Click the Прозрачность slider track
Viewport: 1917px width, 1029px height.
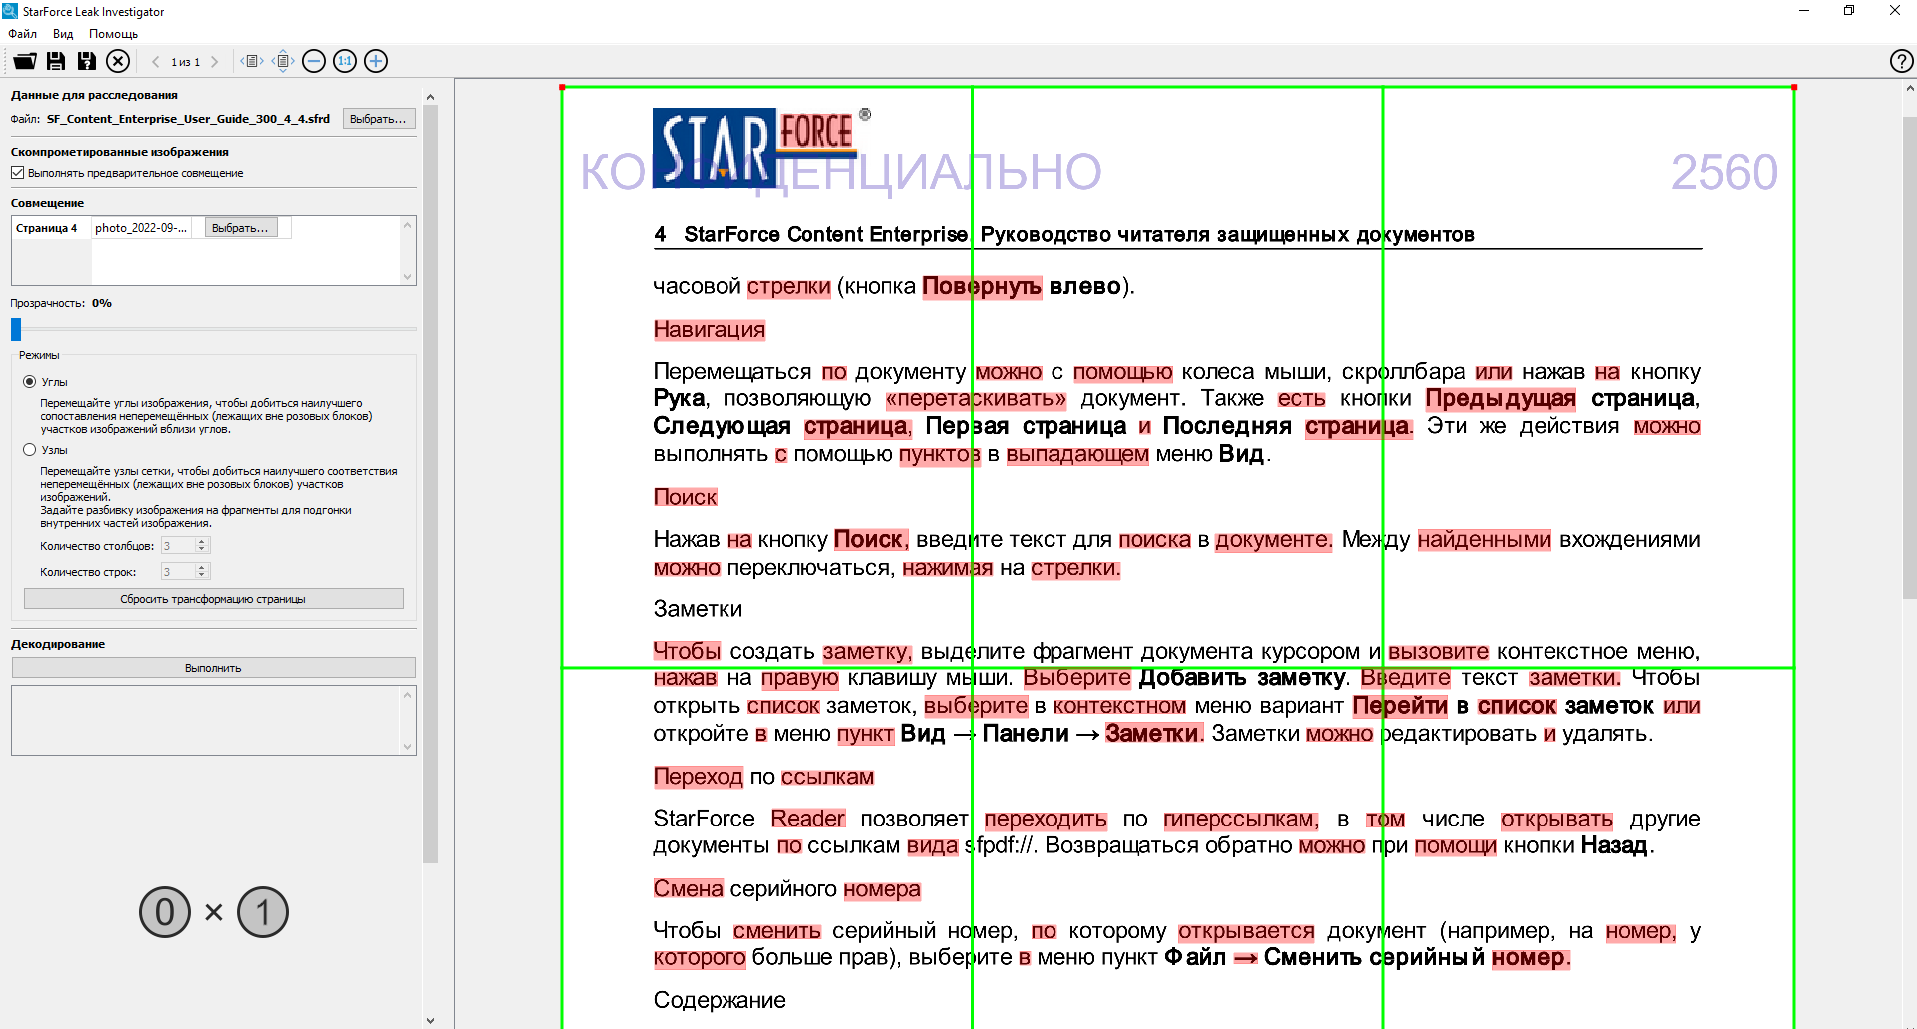[x=214, y=329]
